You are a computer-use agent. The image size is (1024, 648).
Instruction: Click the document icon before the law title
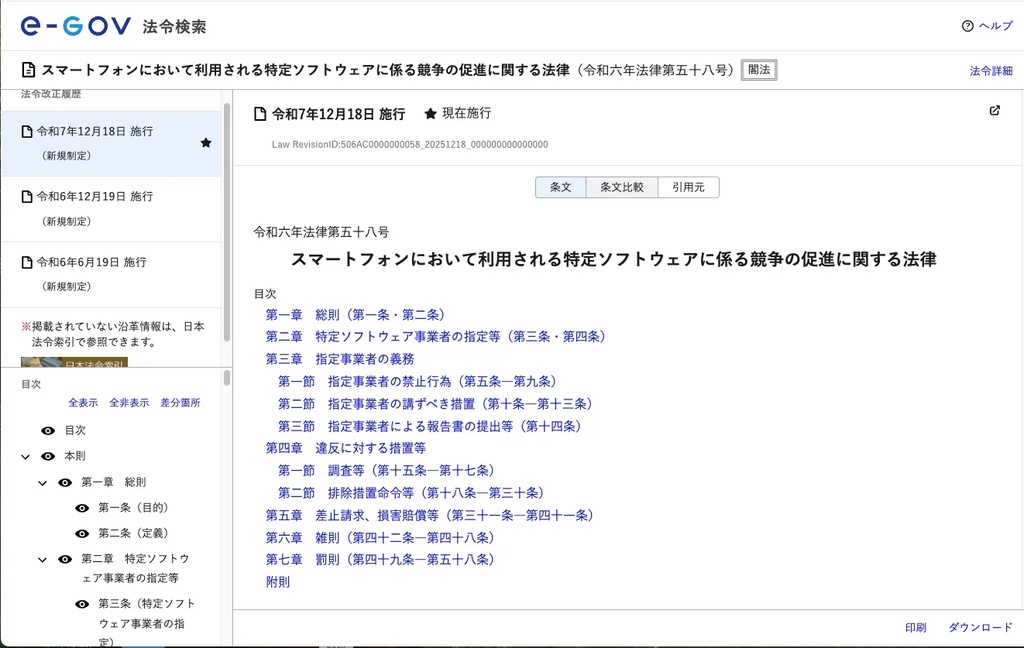tap(29, 70)
